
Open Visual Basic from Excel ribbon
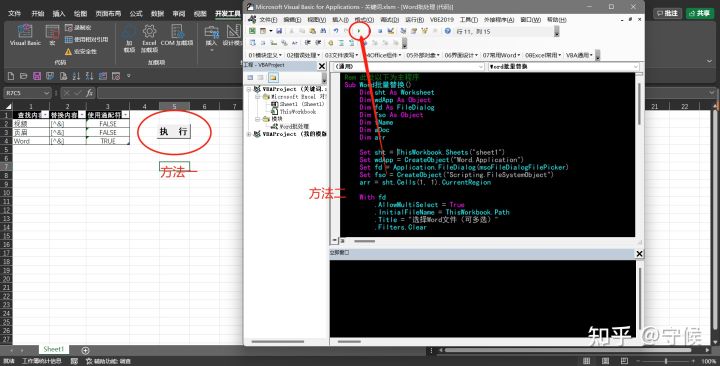(25, 35)
